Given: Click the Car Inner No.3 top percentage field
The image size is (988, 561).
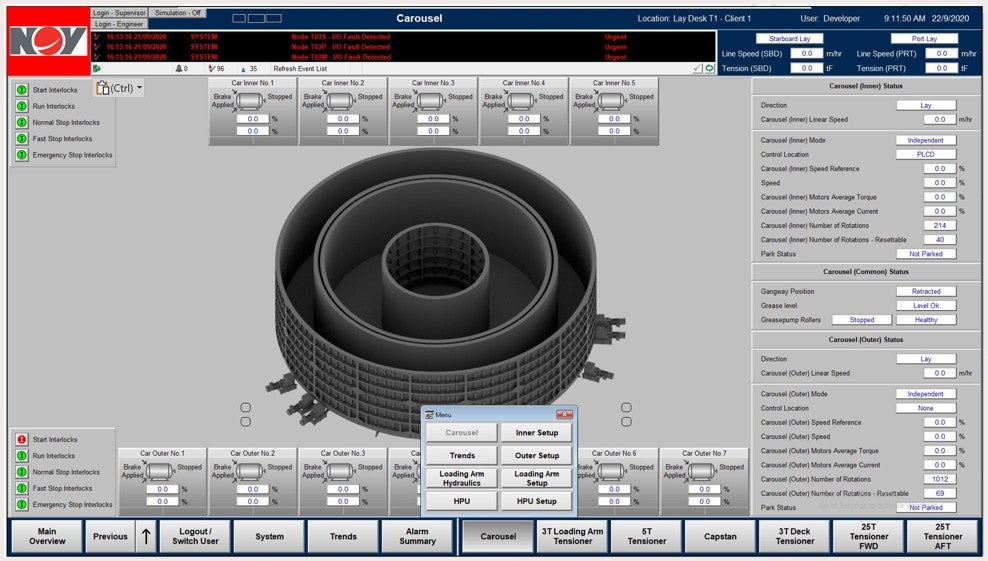Looking at the screenshot, I should pos(433,118).
